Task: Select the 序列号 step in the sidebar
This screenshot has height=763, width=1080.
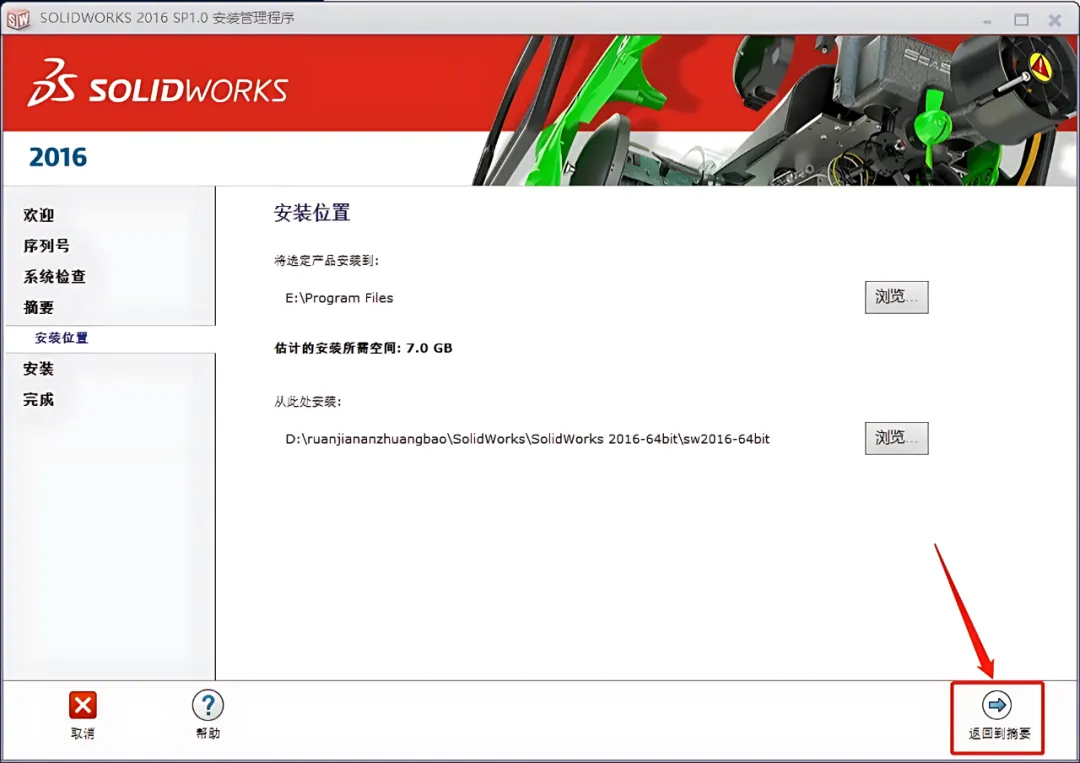Action: coord(46,246)
